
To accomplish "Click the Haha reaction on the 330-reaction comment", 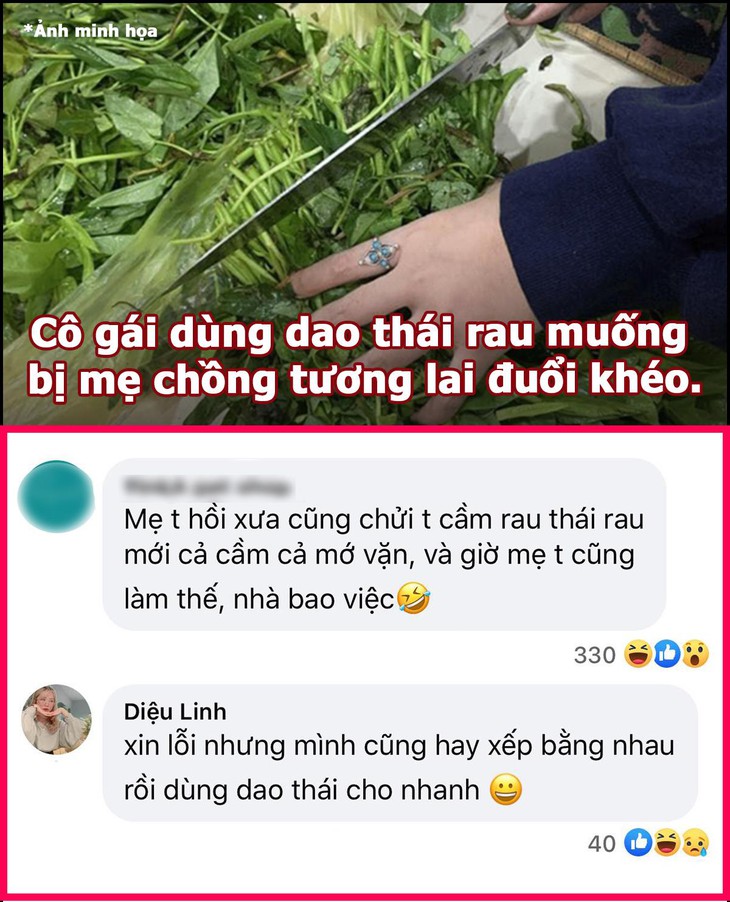I will click(x=637, y=654).
